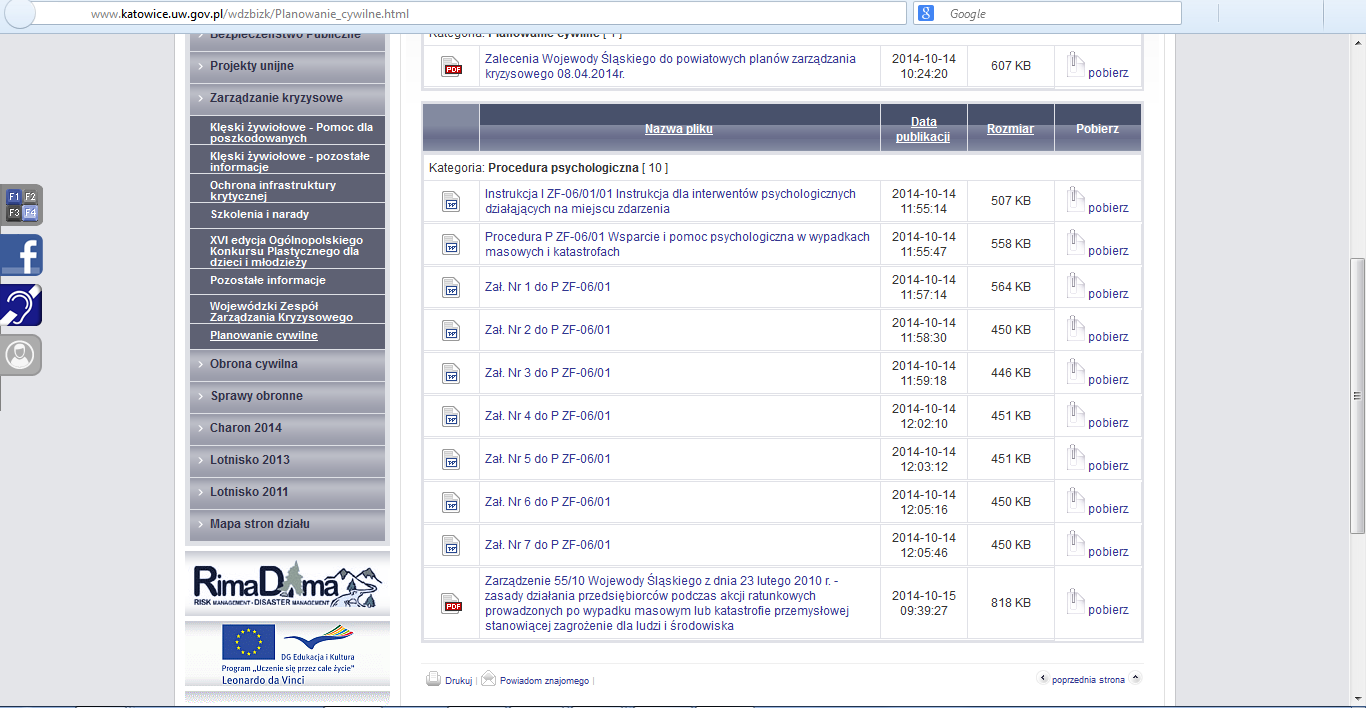Open Szkolenia i narady submenu item
The image size is (1366, 708).
click(260, 214)
